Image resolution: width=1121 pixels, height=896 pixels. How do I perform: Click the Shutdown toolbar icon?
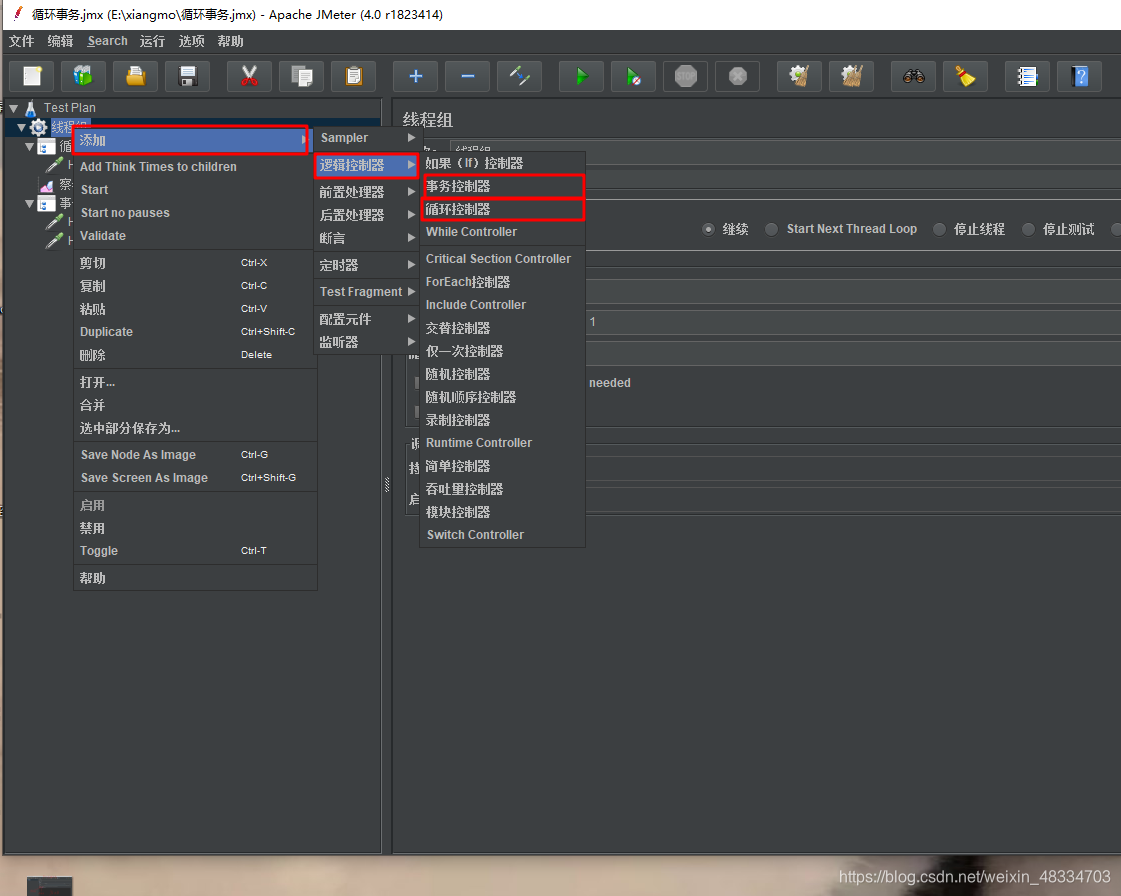pos(738,76)
